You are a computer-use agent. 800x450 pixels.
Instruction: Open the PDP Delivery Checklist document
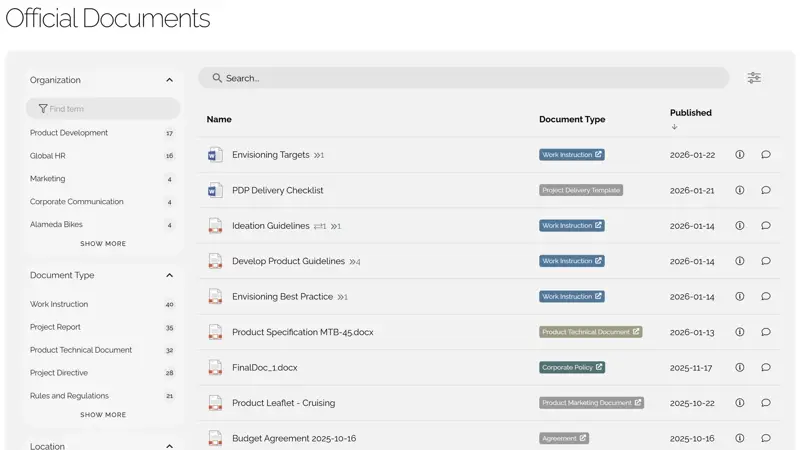click(278, 190)
